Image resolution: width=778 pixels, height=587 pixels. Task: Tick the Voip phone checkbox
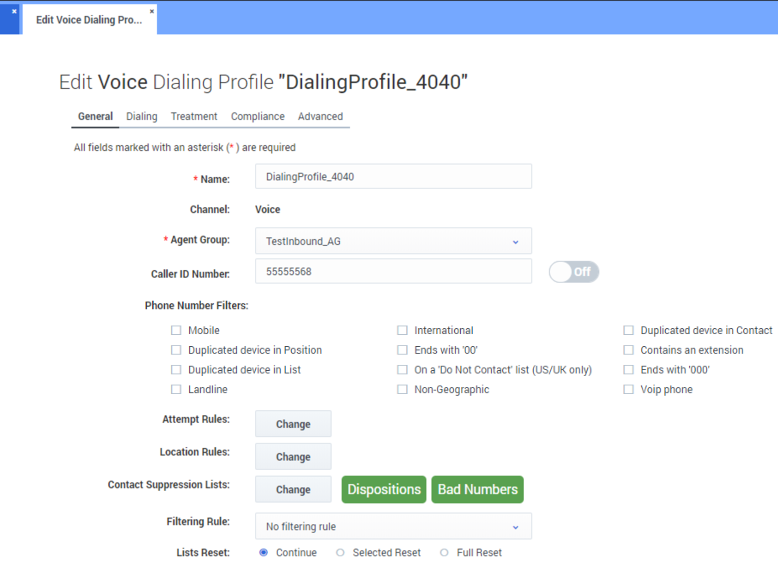tap(629, 390)
